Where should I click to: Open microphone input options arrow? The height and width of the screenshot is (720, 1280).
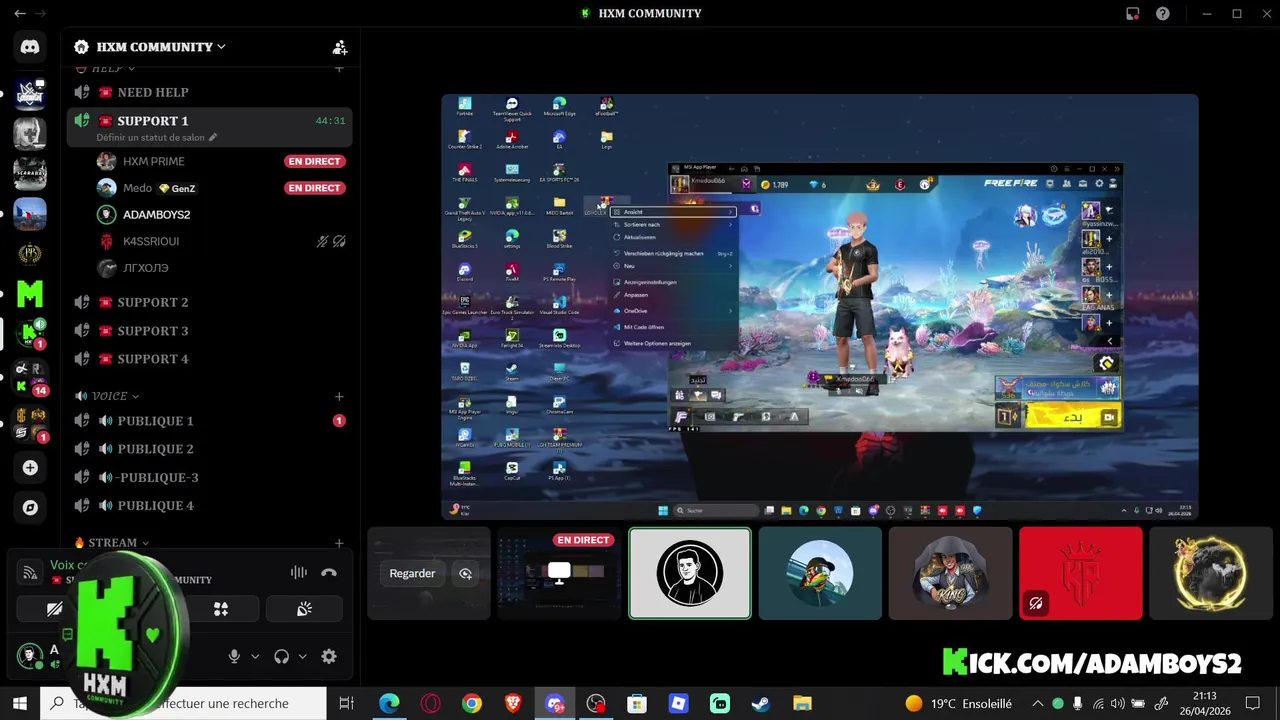coord(255,657)
